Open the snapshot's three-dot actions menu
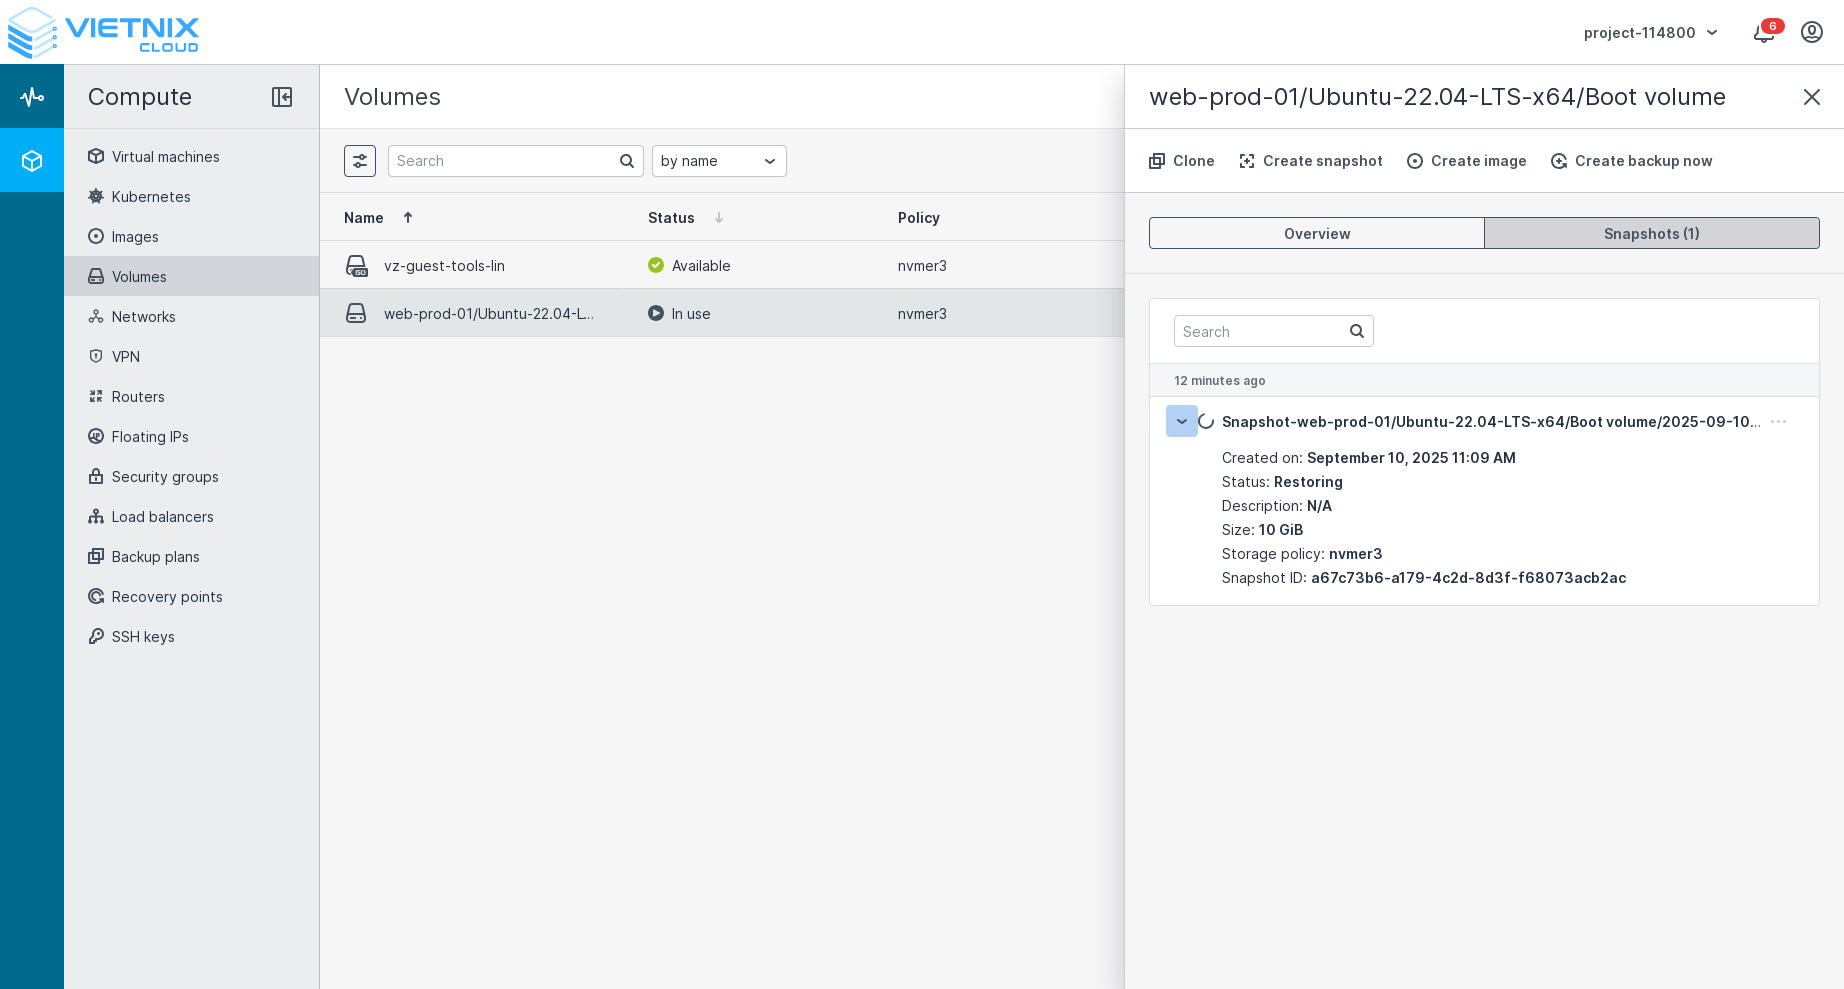The width and height of the screenshot is (1844, 989). (x=1778, y=422)
